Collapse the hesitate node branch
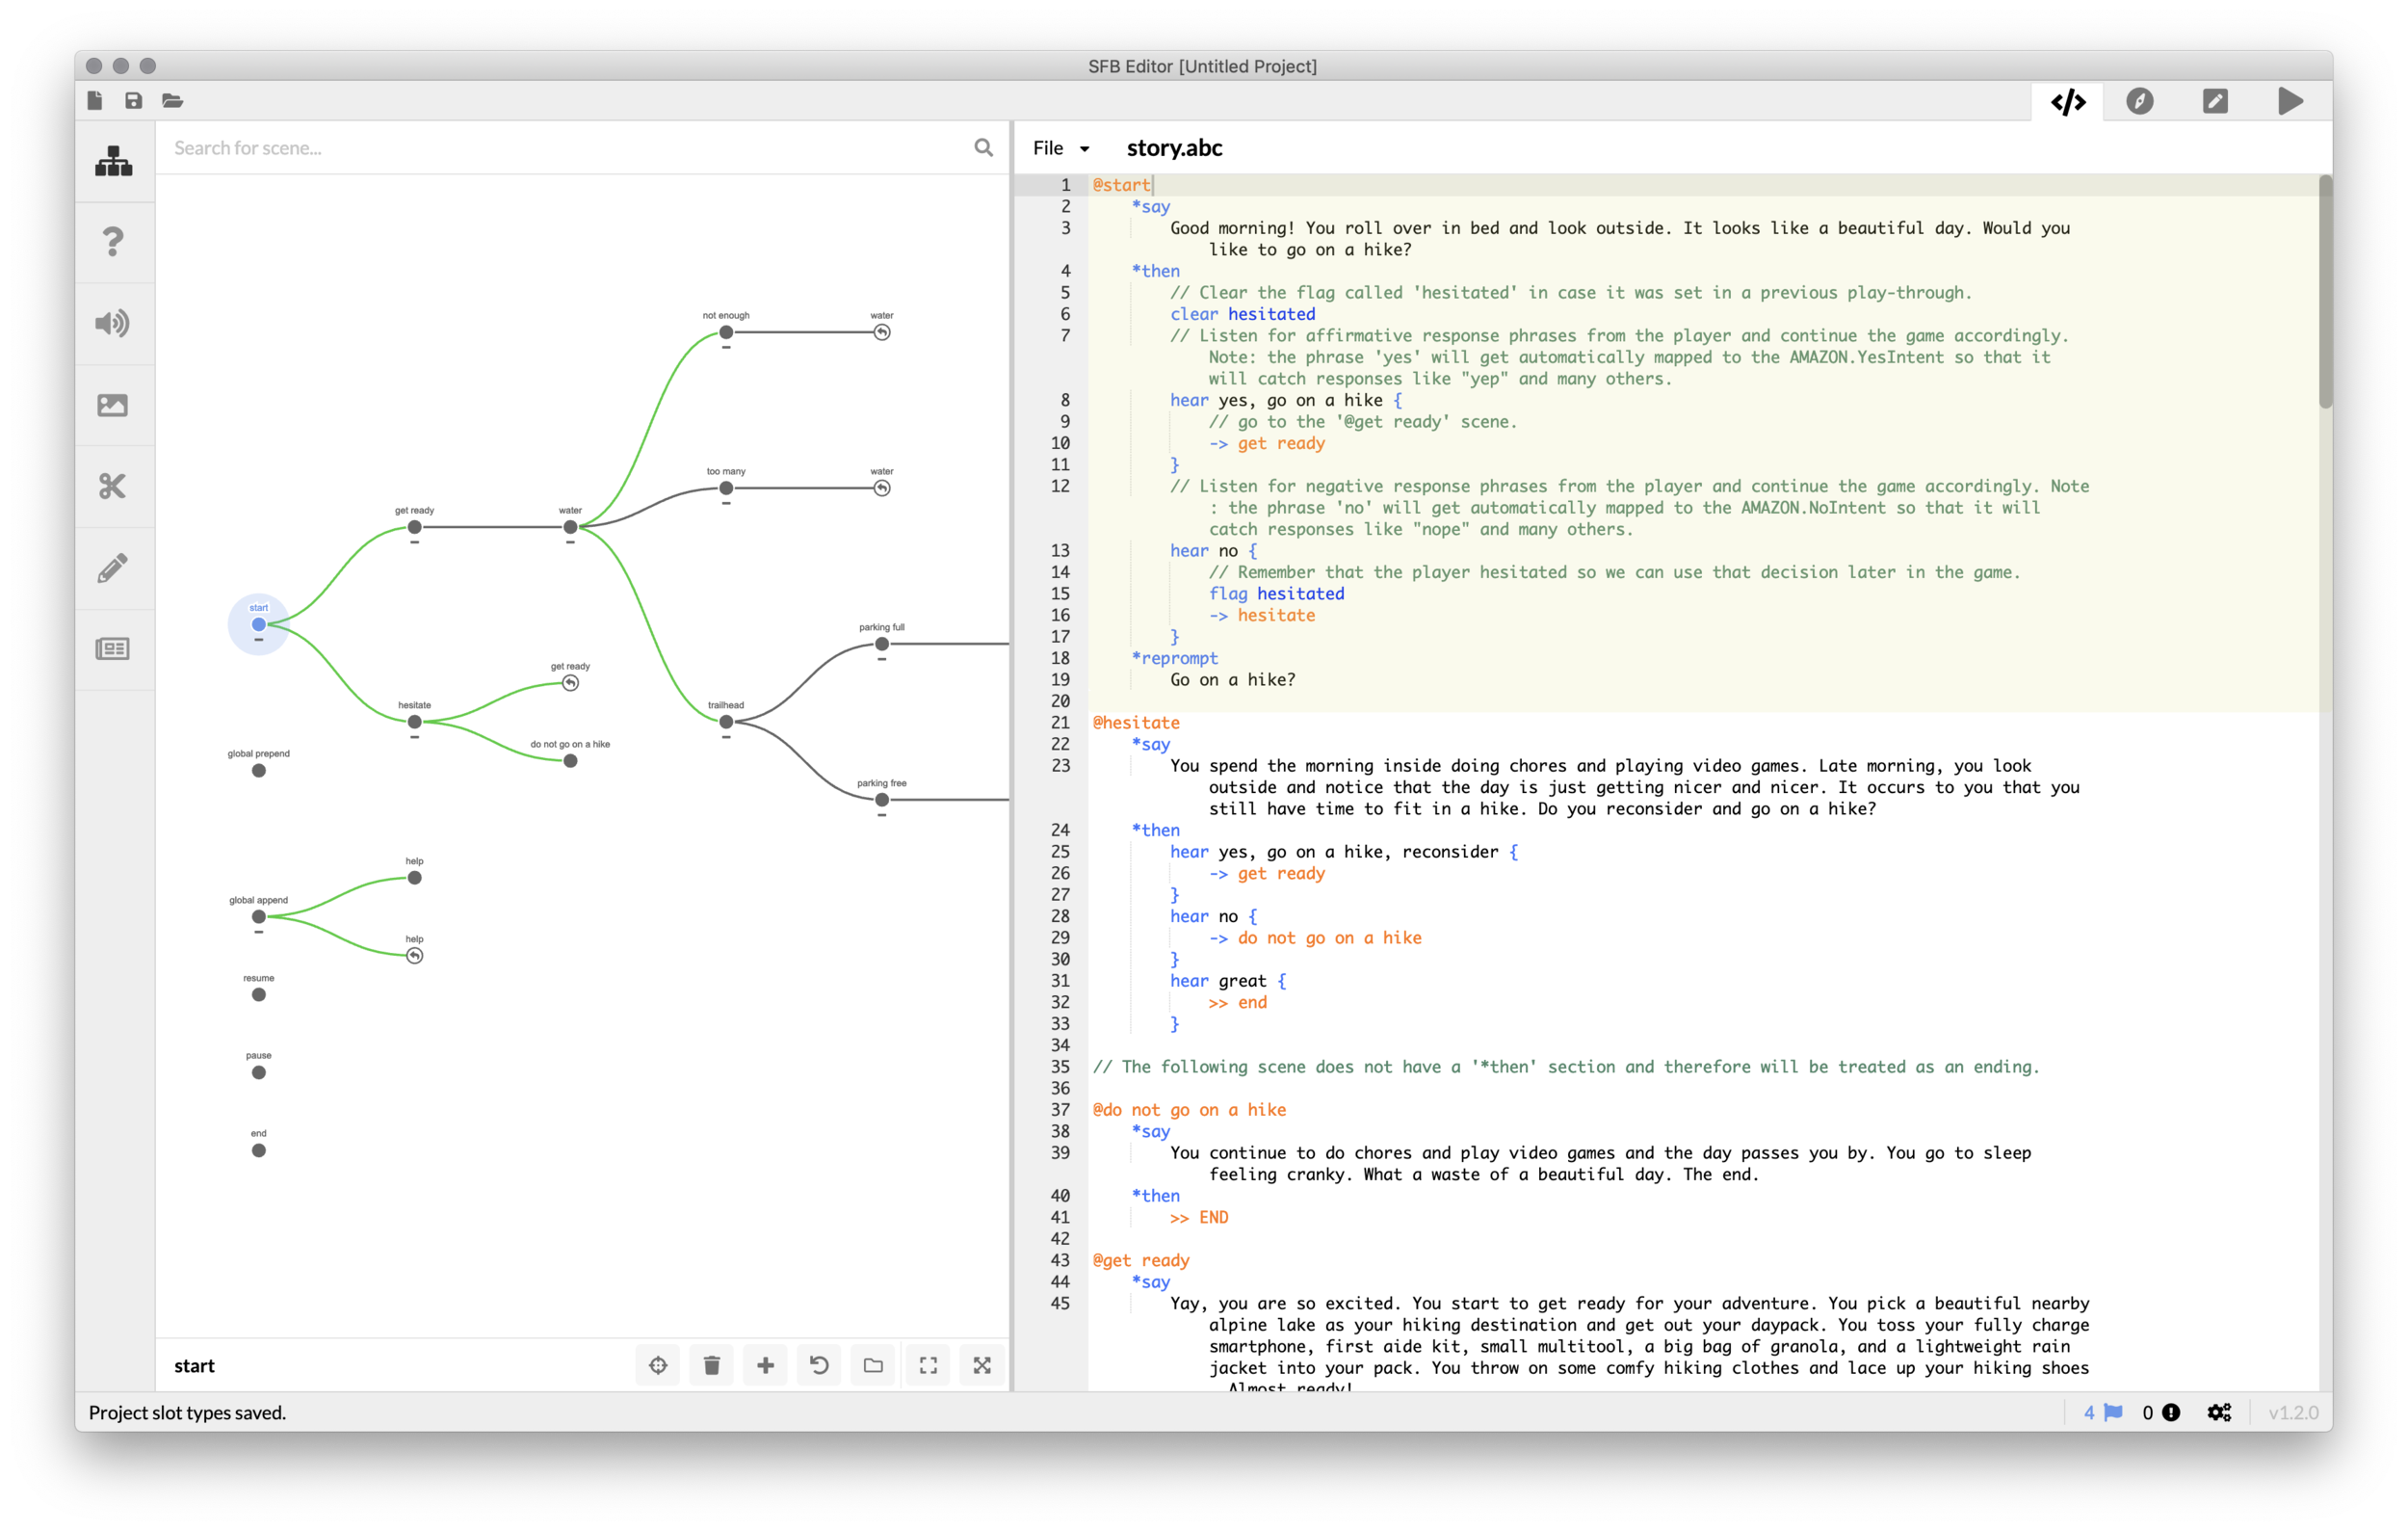Image resolution: width=2408 pixels, height=1531 pixels. tap(414, 737)
